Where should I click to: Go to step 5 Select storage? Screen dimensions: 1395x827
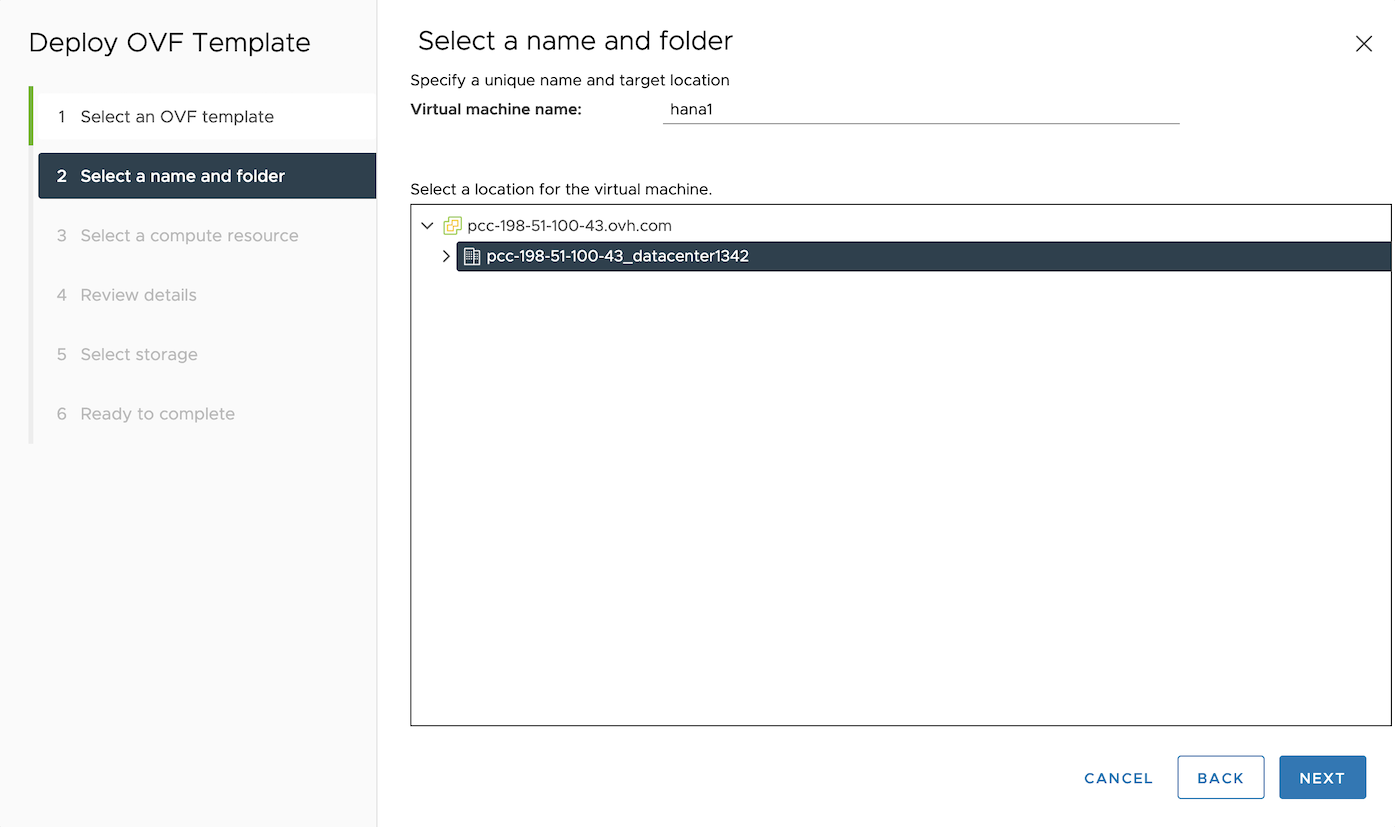[x=139, y=354]
